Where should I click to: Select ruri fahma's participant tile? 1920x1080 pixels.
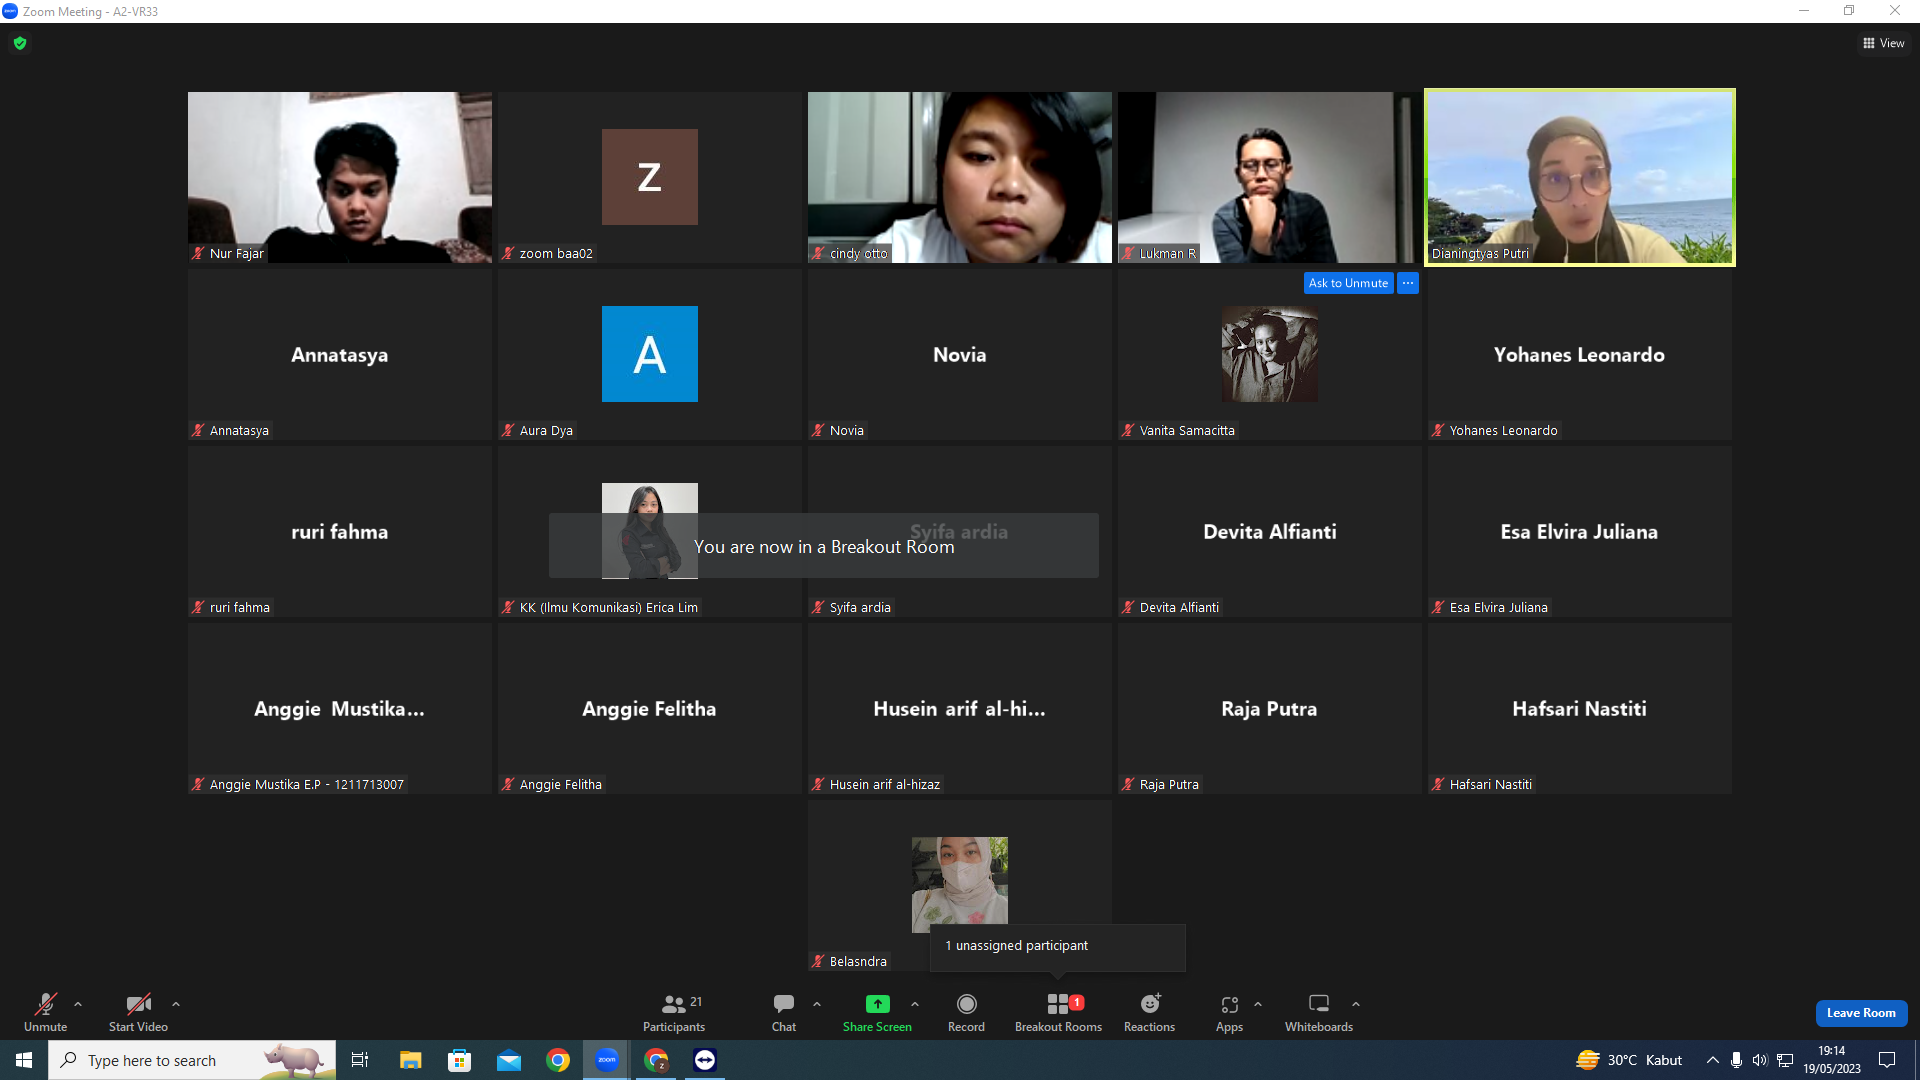pyautogui.click(x=340, y=531)
